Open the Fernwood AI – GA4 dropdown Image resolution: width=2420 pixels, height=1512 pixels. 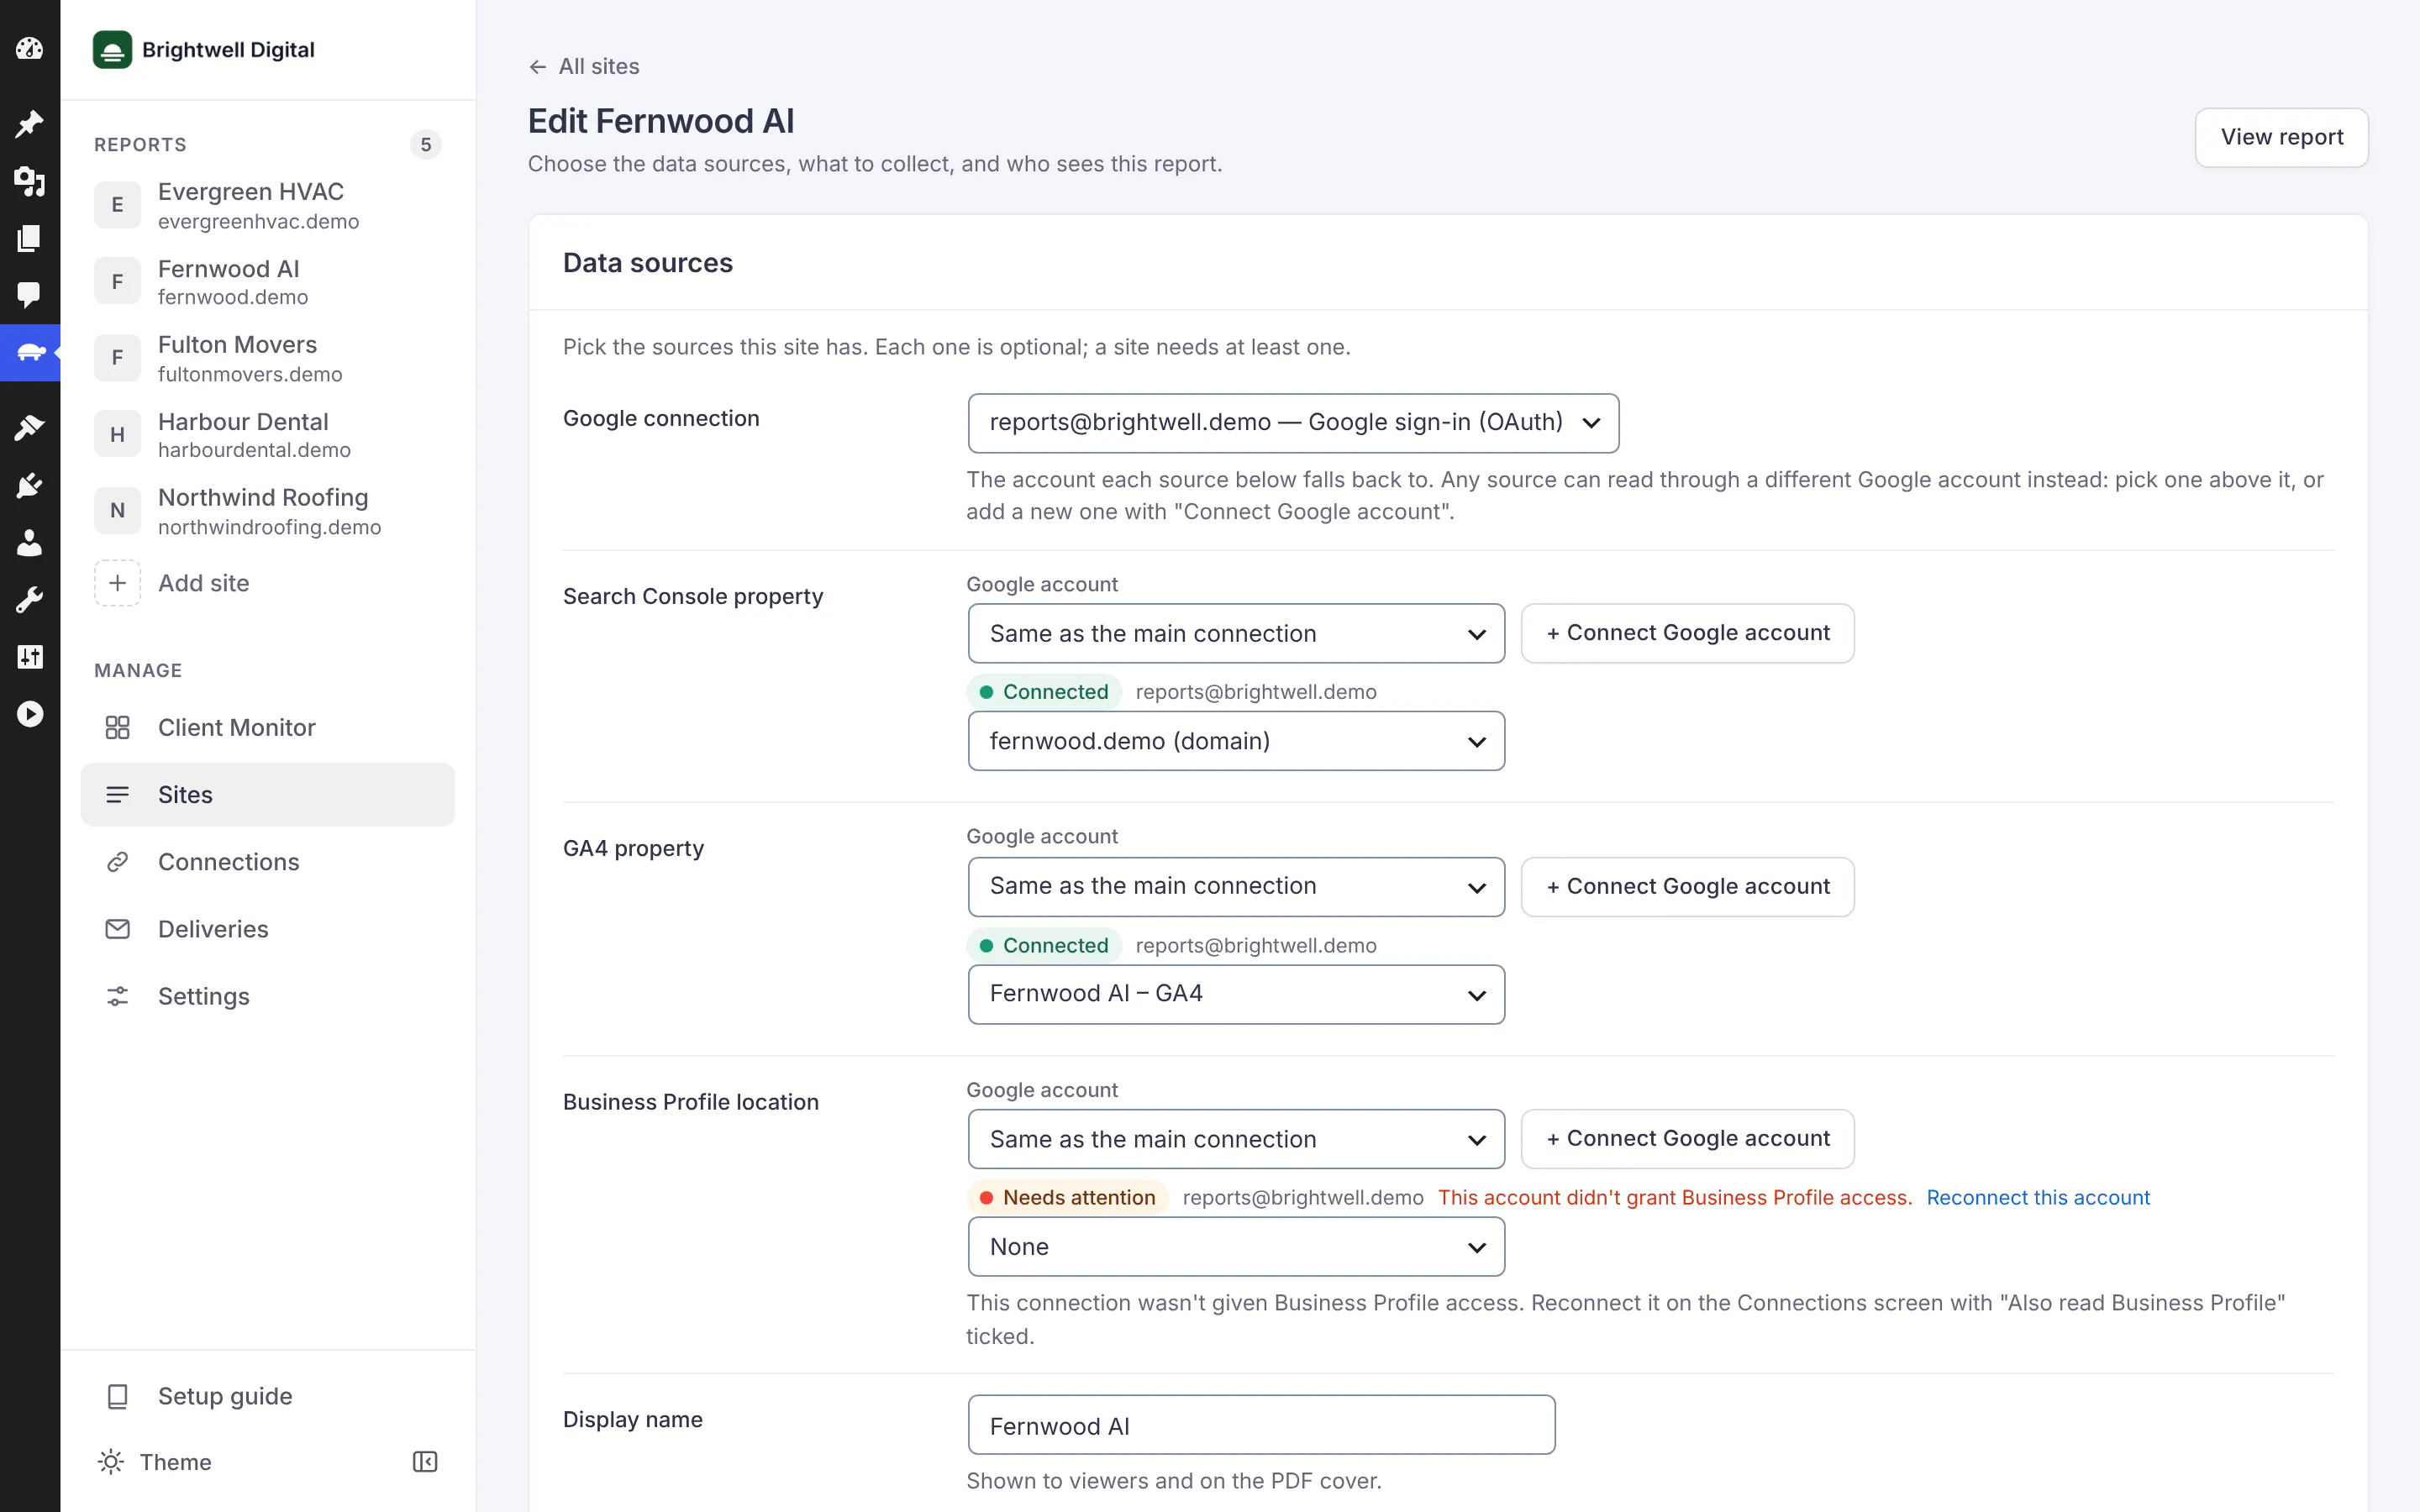tap(1236, 994)
